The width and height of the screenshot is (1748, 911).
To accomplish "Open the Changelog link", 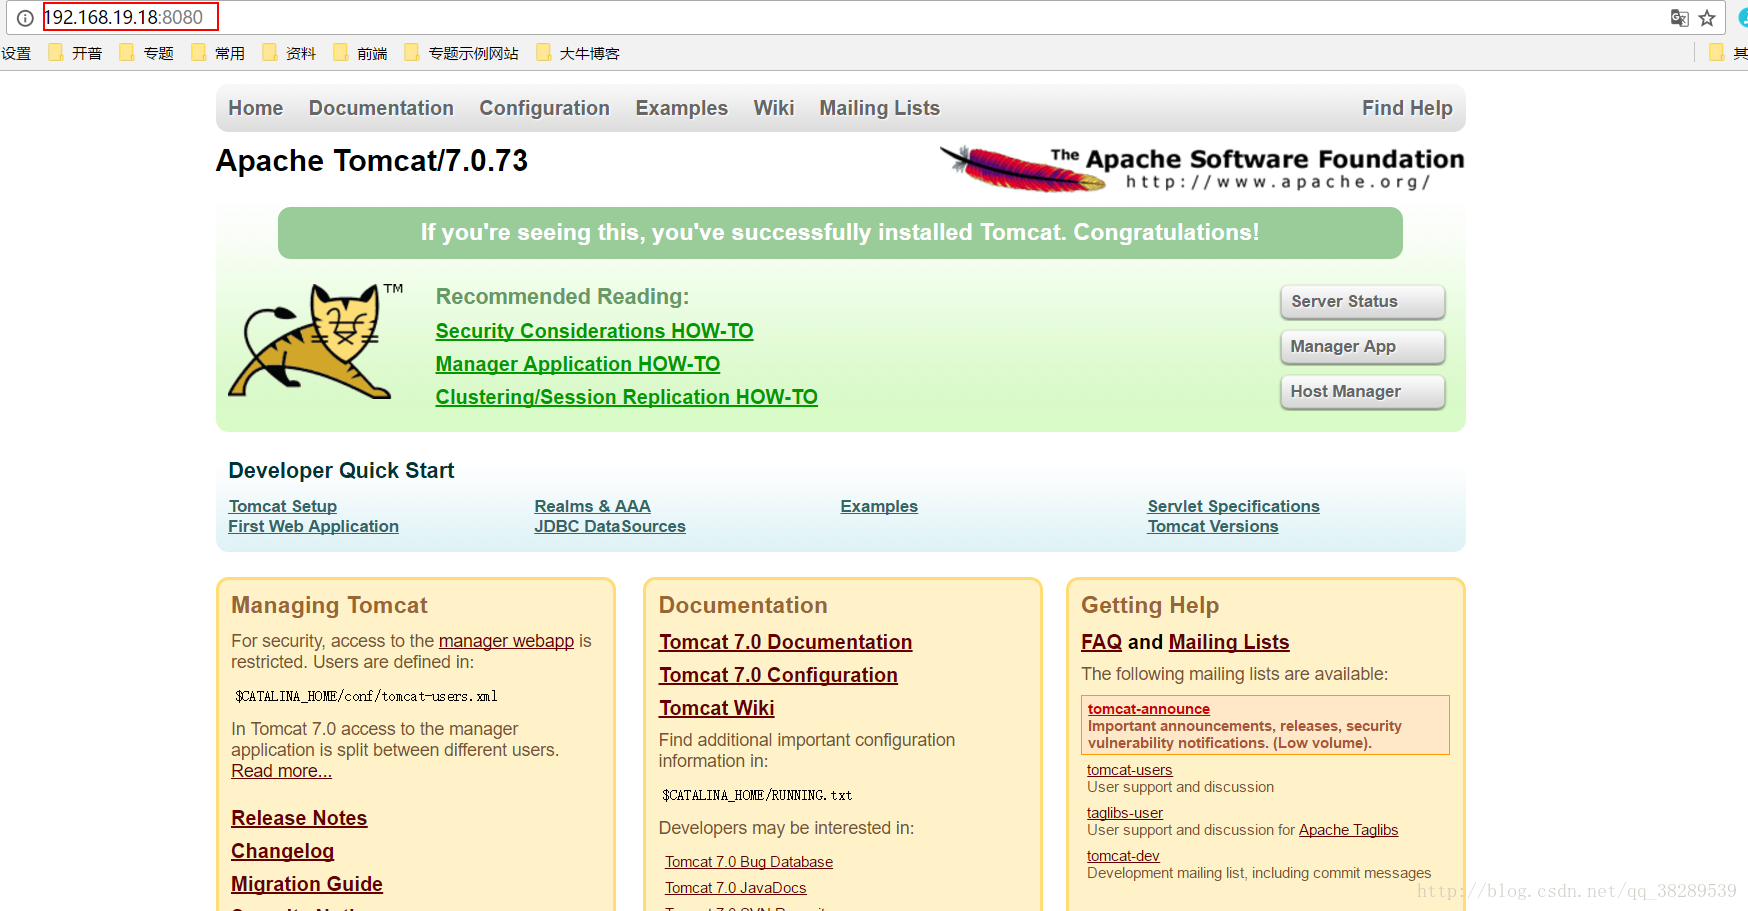I will tap(282, 851).
